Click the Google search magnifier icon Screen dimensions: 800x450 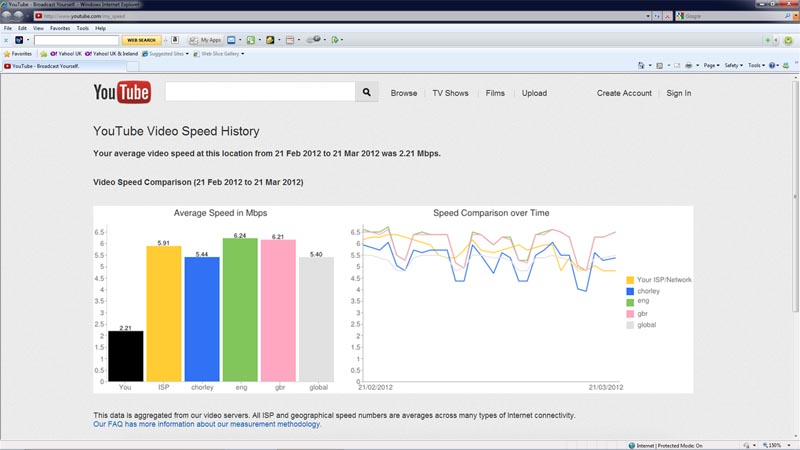pyautogui.click(x=787, y=16)
